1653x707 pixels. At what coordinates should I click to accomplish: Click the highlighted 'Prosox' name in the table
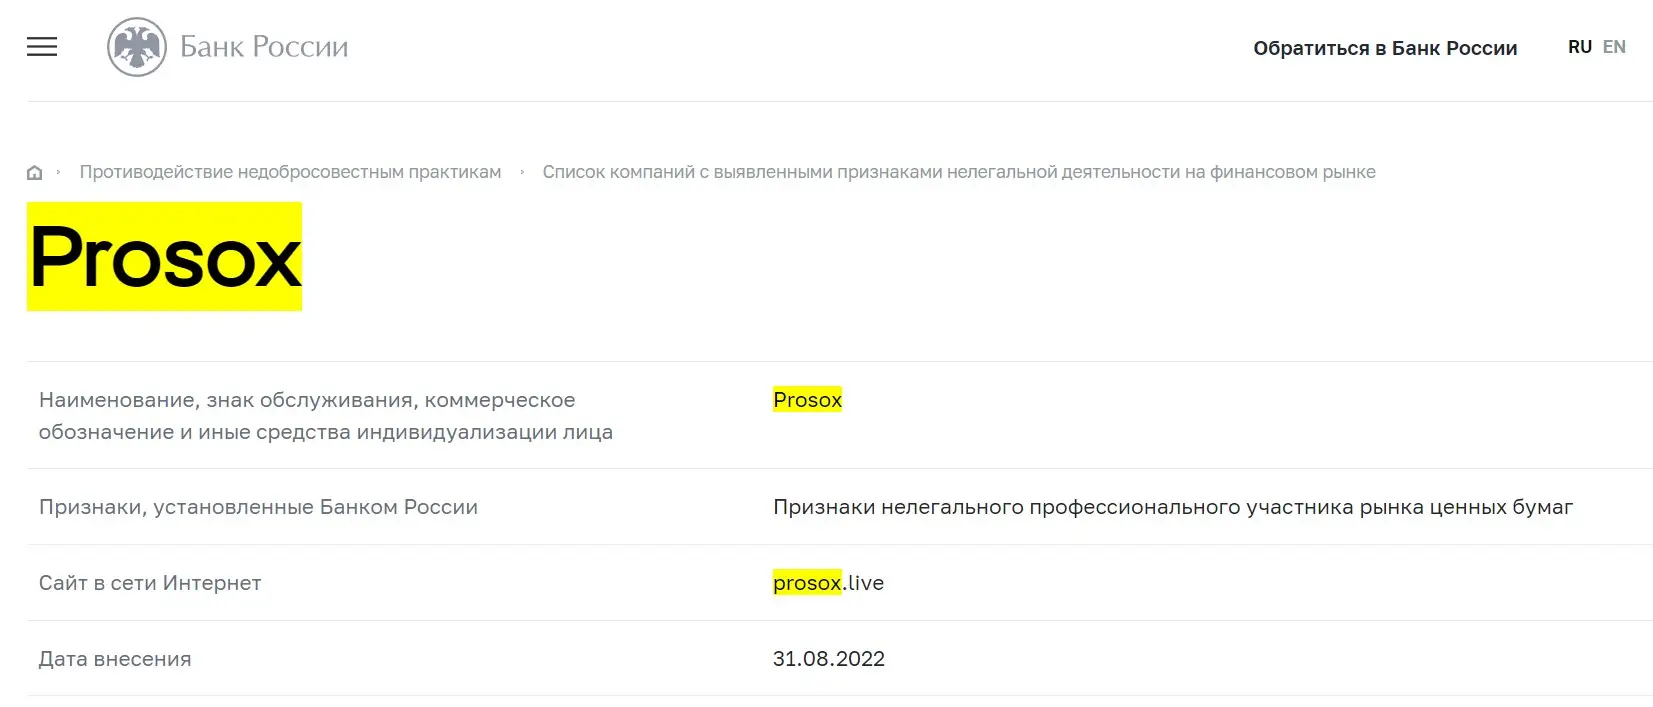coord(806,399)
